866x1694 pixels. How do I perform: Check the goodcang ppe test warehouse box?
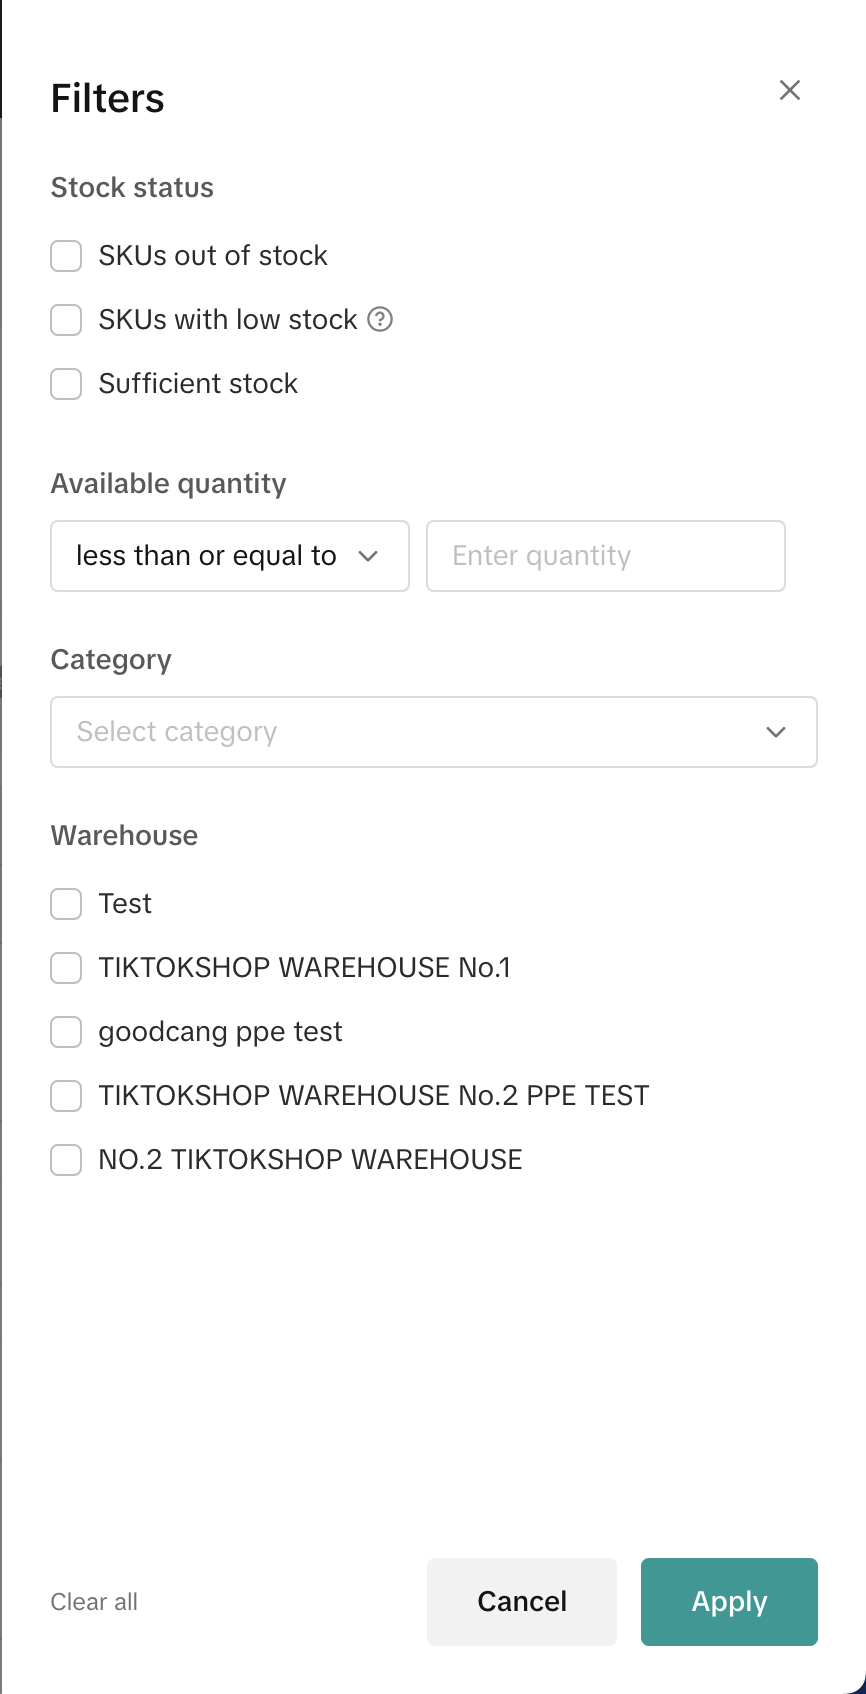tap(66, 1032)
